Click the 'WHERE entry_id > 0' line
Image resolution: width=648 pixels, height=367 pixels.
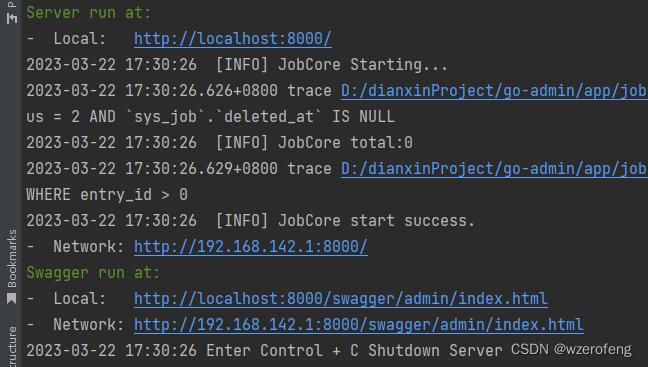click(x=107, y=195)
